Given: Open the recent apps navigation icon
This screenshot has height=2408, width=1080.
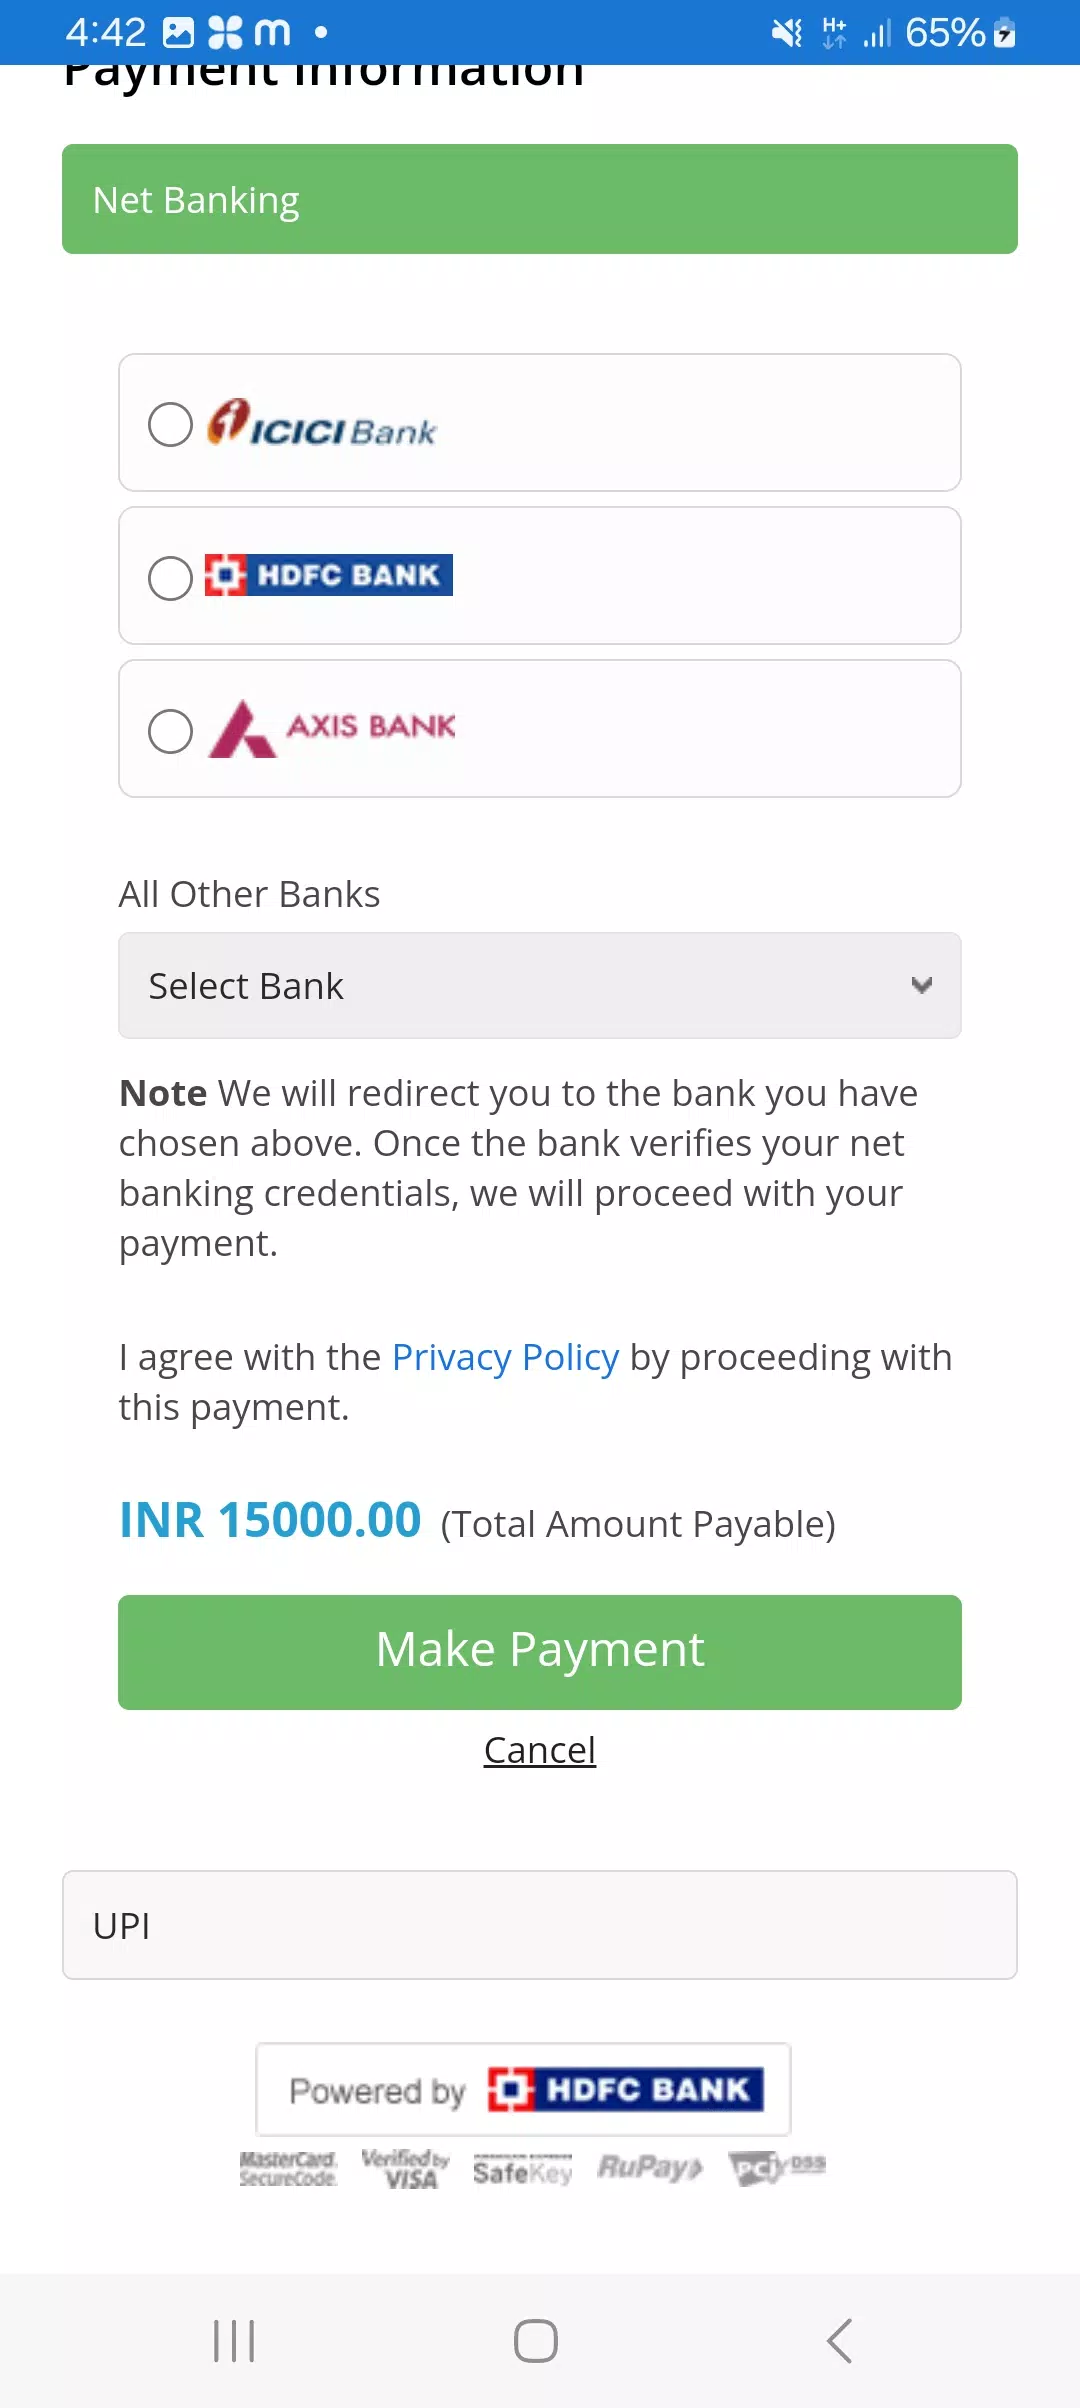Looking at the screenshot, I should [234, 2341].
